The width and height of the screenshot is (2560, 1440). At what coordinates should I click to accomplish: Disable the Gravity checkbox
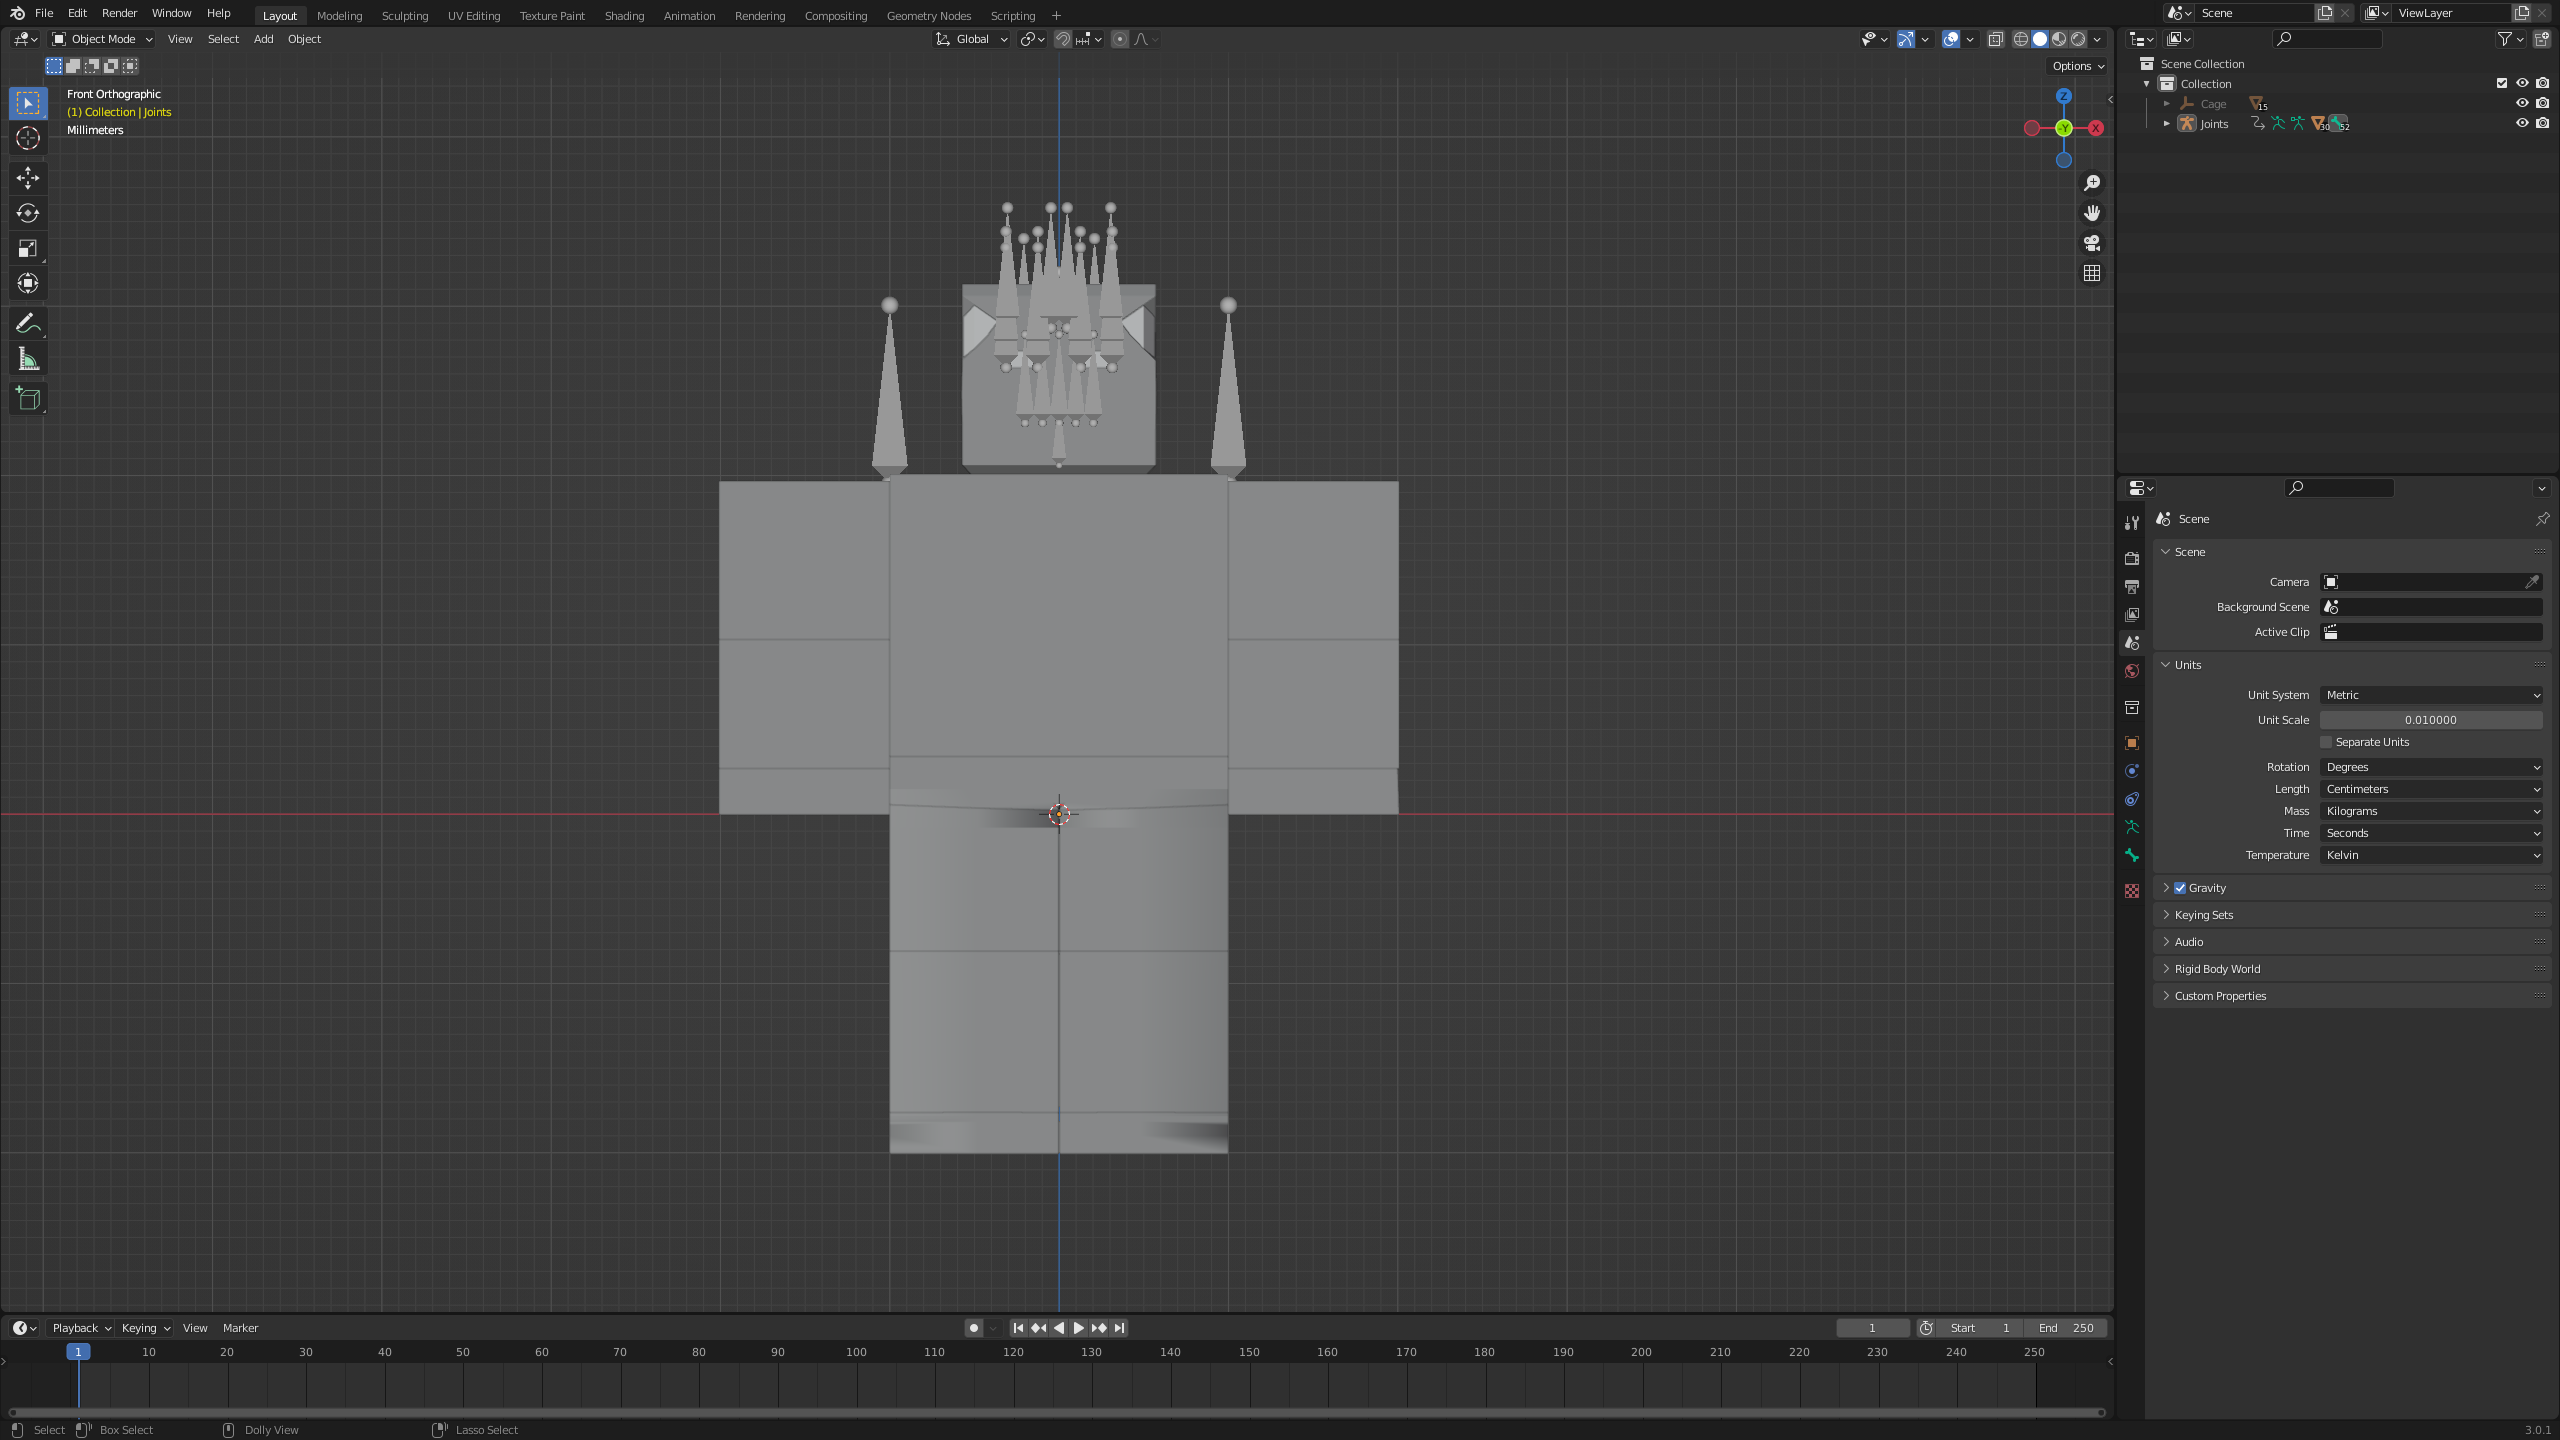pos(2180,888)
